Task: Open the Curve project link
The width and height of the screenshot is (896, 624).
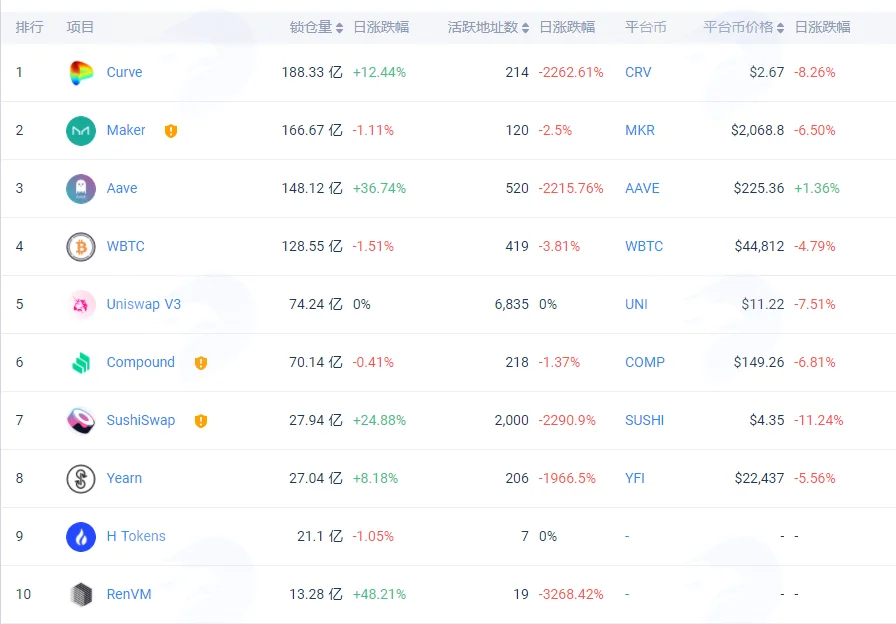Action: pos(125,73)
